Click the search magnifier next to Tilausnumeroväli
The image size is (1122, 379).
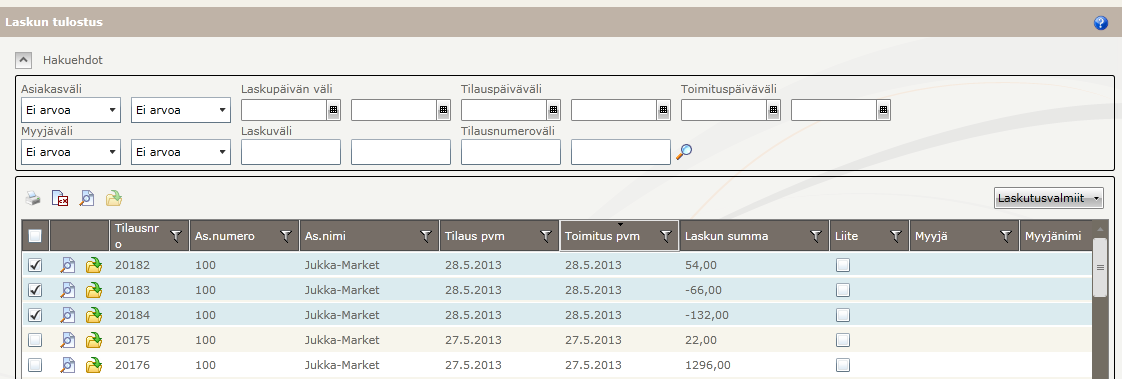click(684, 152)
